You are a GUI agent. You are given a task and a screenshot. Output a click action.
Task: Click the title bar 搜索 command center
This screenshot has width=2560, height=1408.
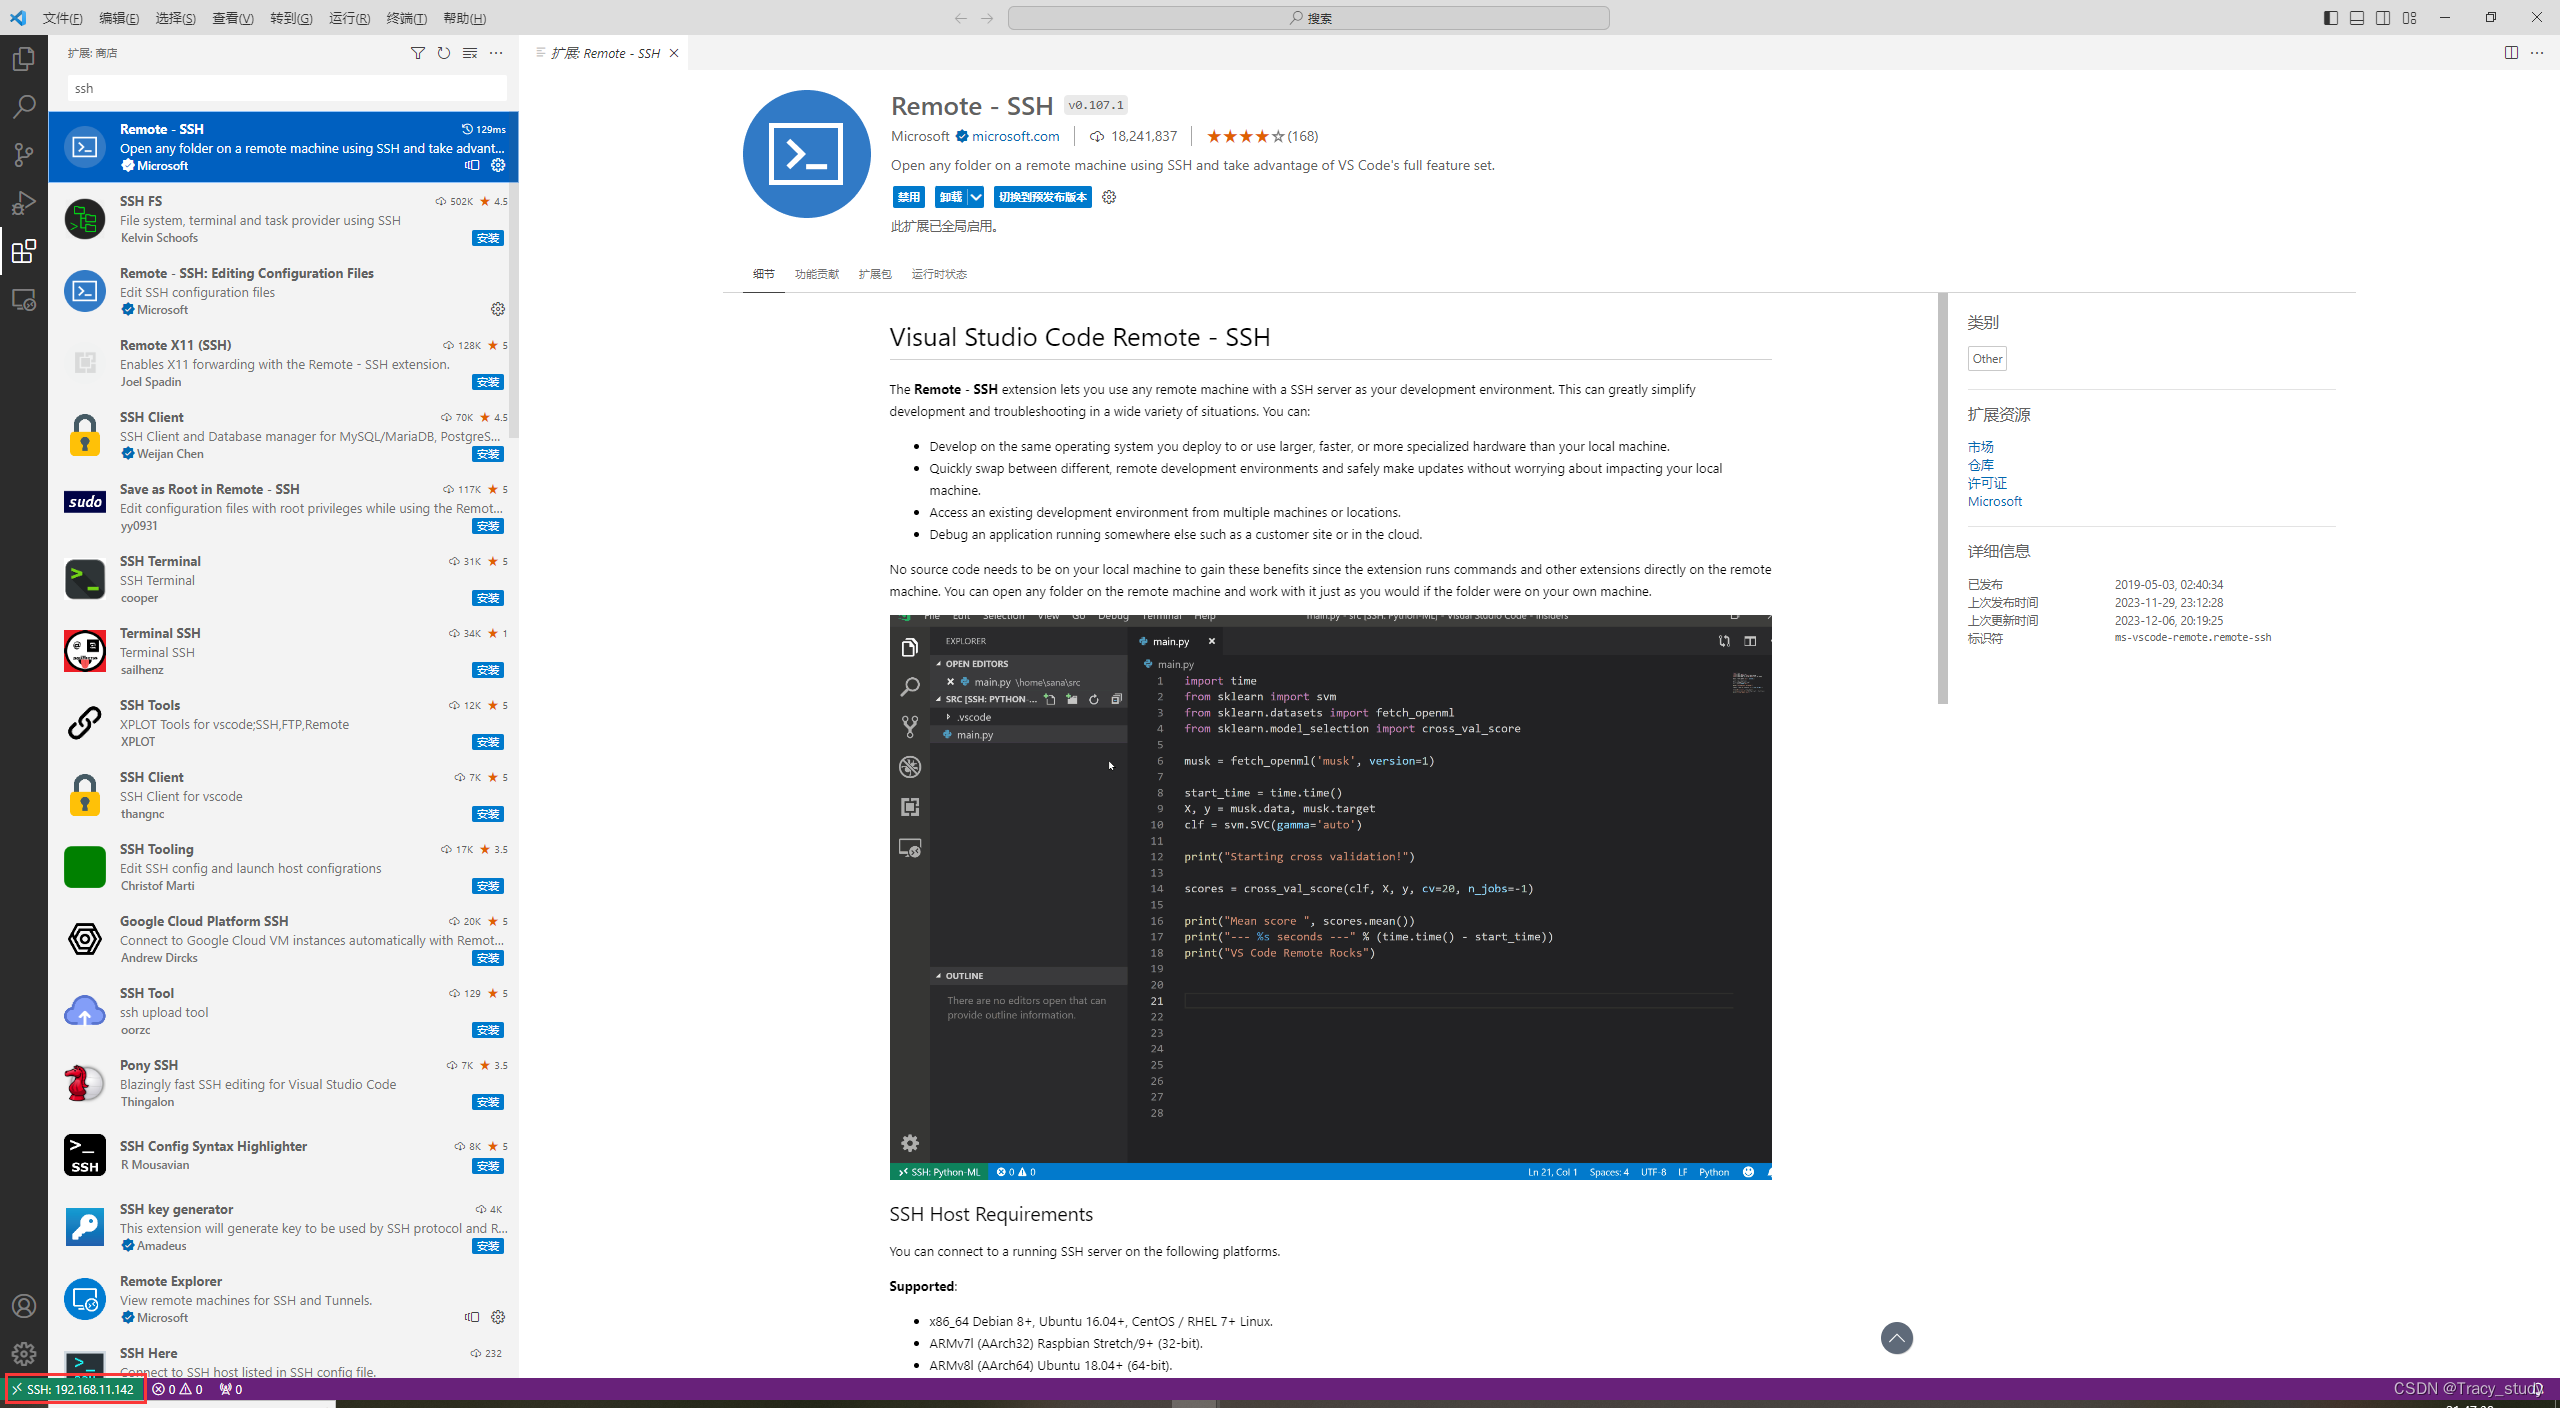click(1308, 18)
